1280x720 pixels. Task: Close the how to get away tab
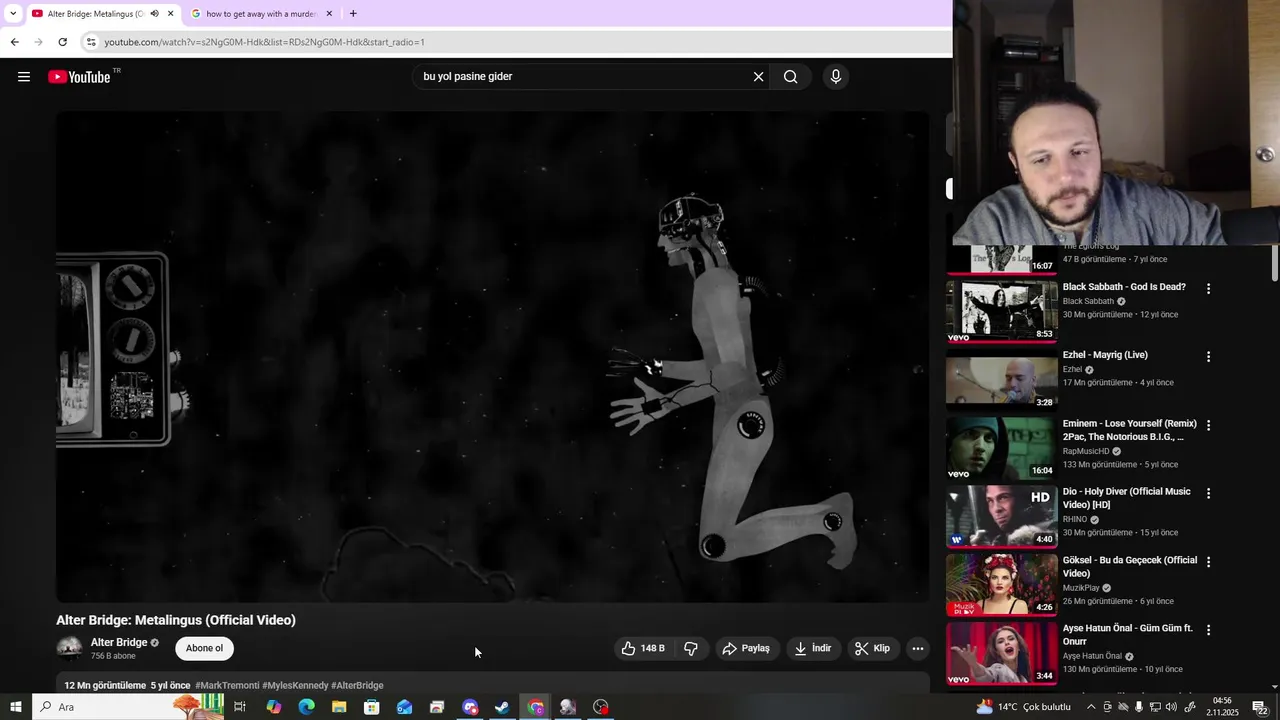point(329,14)
